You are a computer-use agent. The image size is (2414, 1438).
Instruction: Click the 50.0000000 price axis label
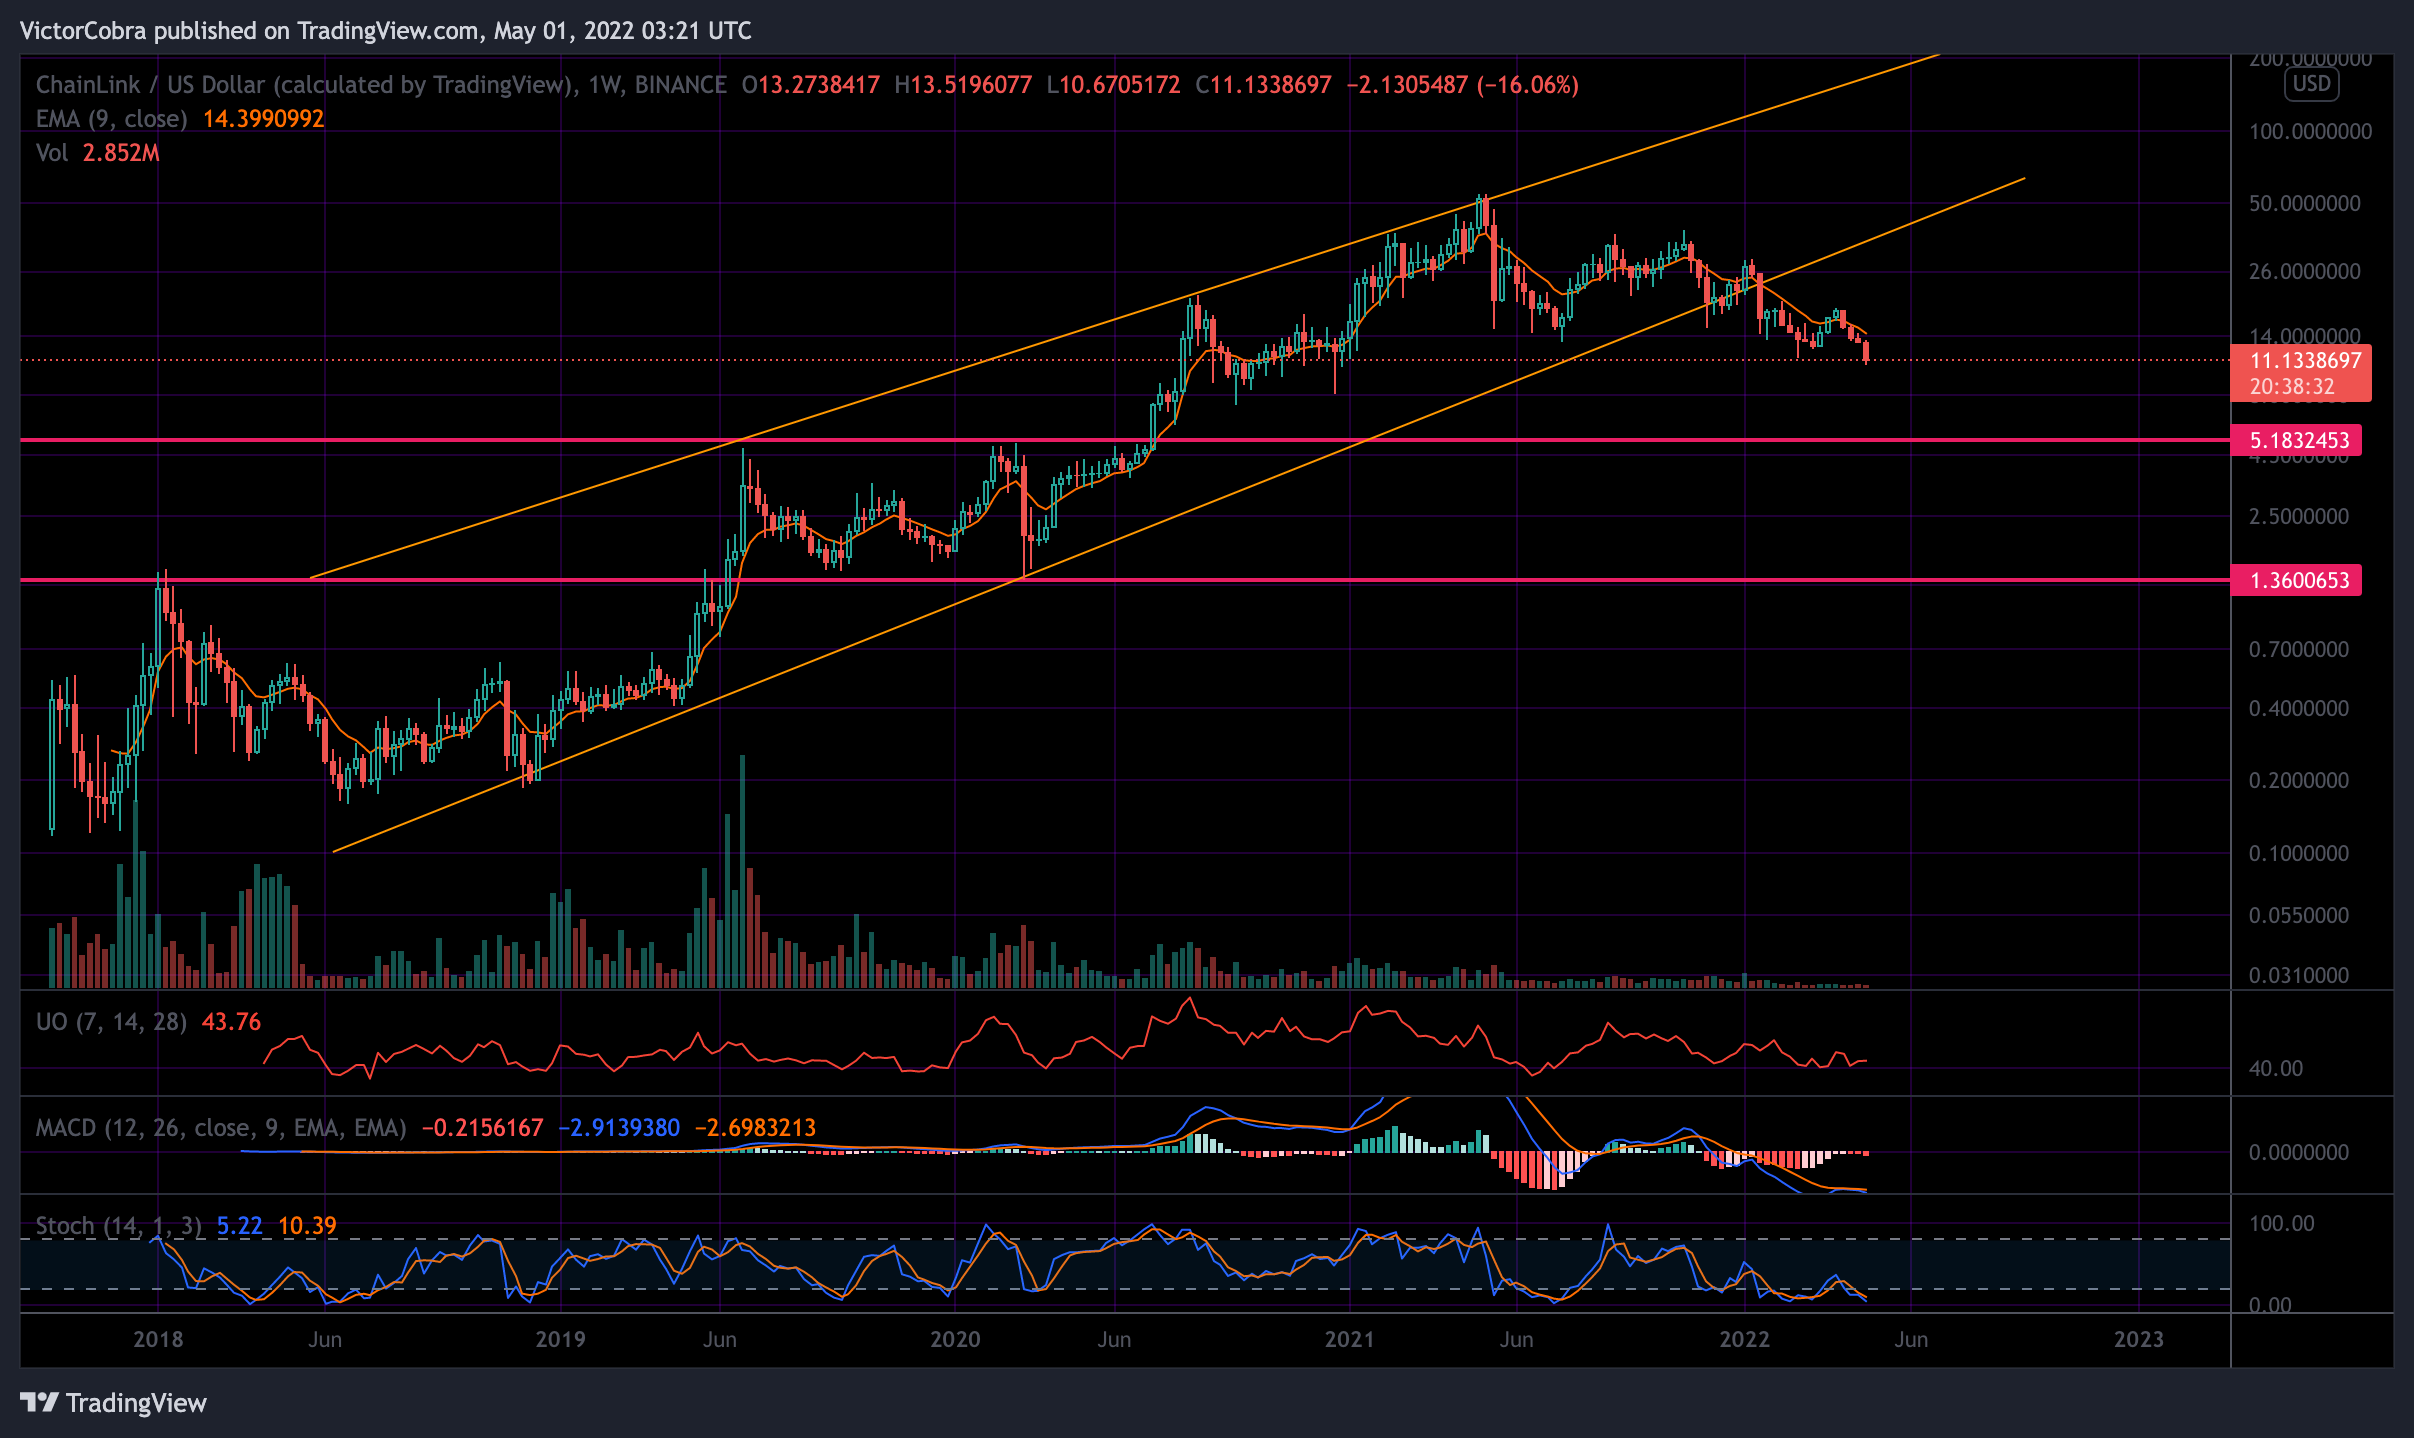2304,203
